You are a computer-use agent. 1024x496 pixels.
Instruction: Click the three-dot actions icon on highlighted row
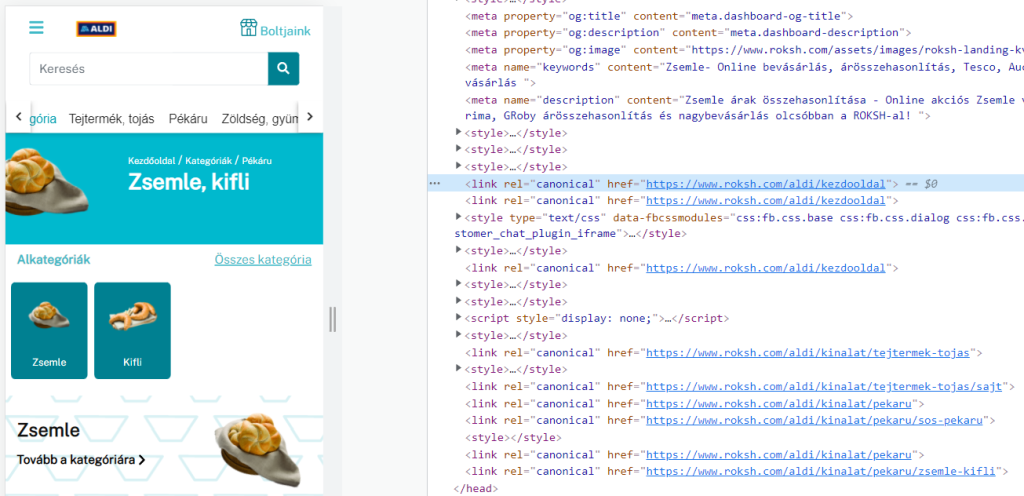[434, 184]
